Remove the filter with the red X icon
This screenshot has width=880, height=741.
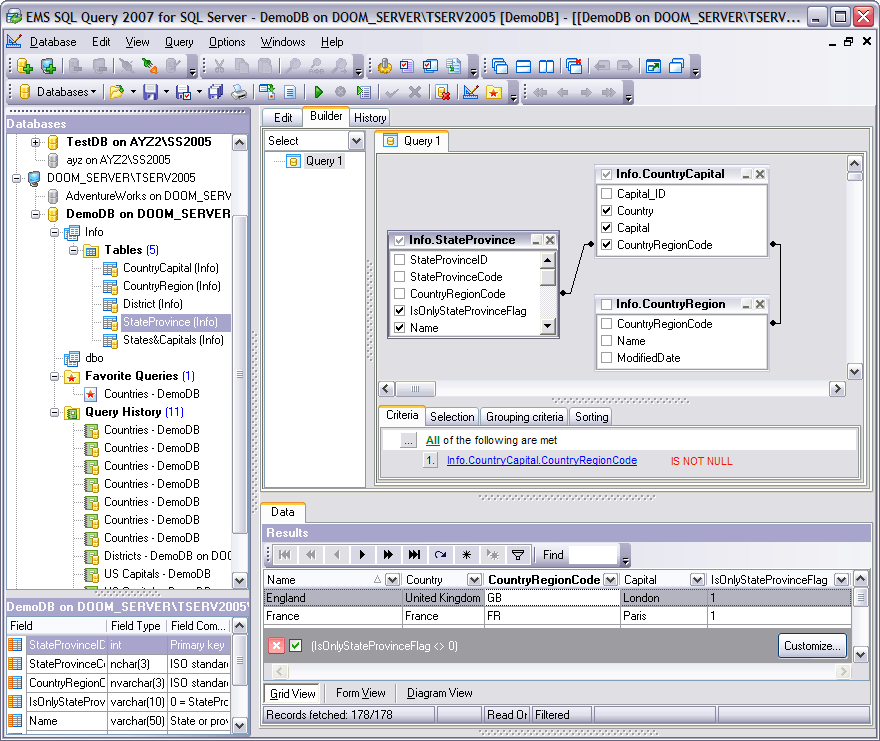tap(277, 646)
